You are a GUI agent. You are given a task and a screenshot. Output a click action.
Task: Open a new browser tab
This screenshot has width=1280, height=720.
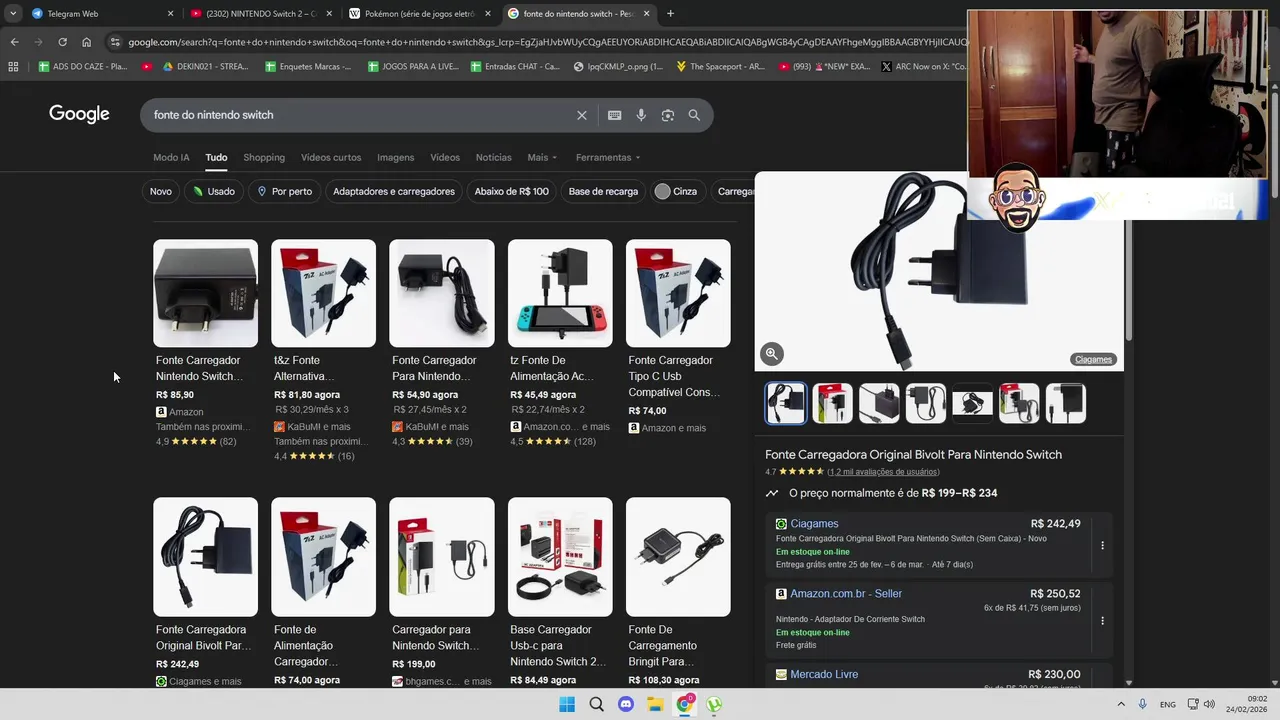click(670, 14)
